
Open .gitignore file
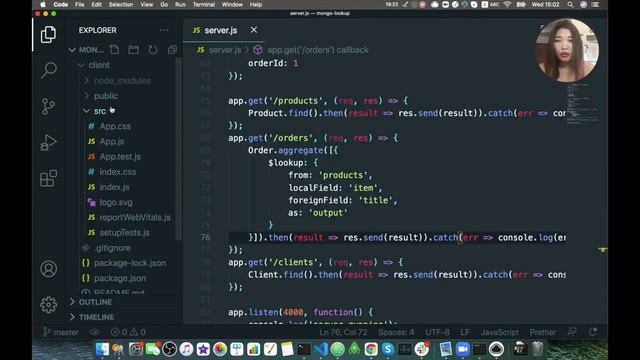click(x=113, y=248)
